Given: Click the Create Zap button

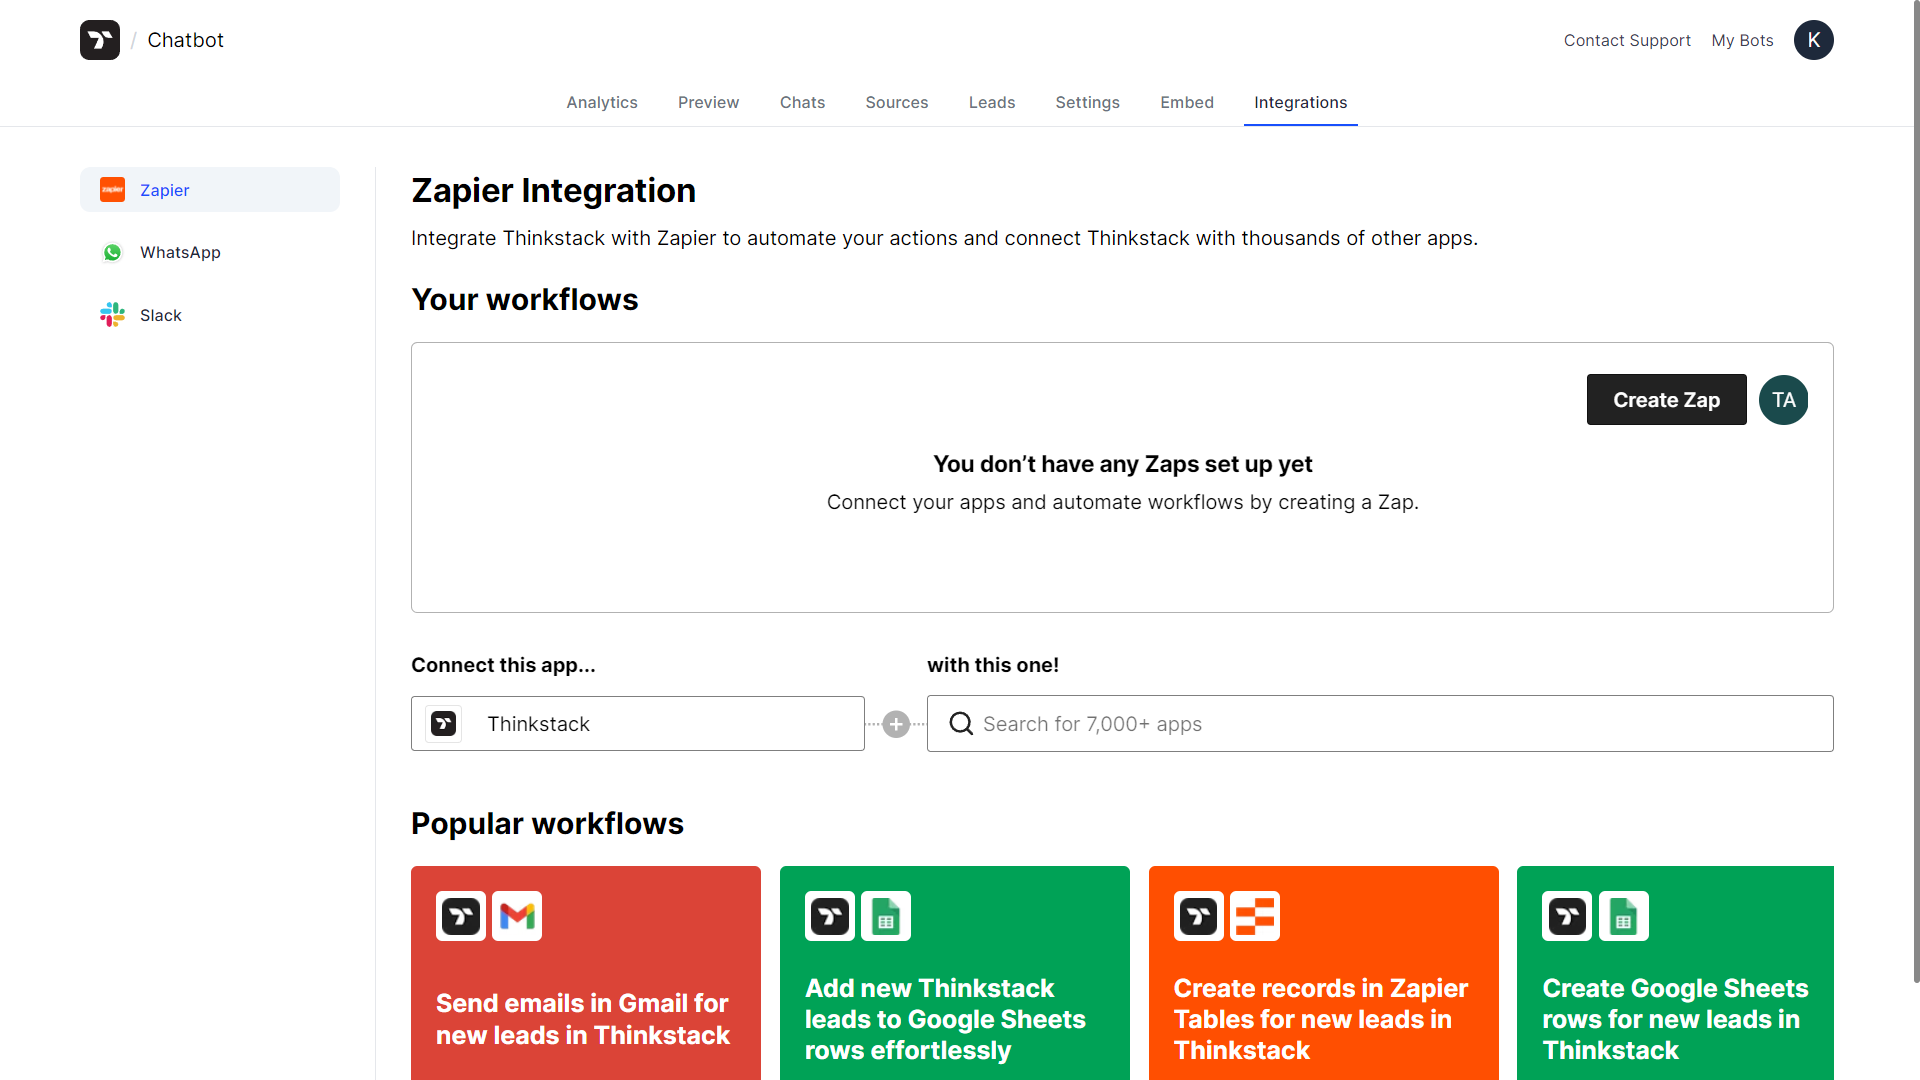Looking at the screenshot, I should click(x=1666, y=400).
